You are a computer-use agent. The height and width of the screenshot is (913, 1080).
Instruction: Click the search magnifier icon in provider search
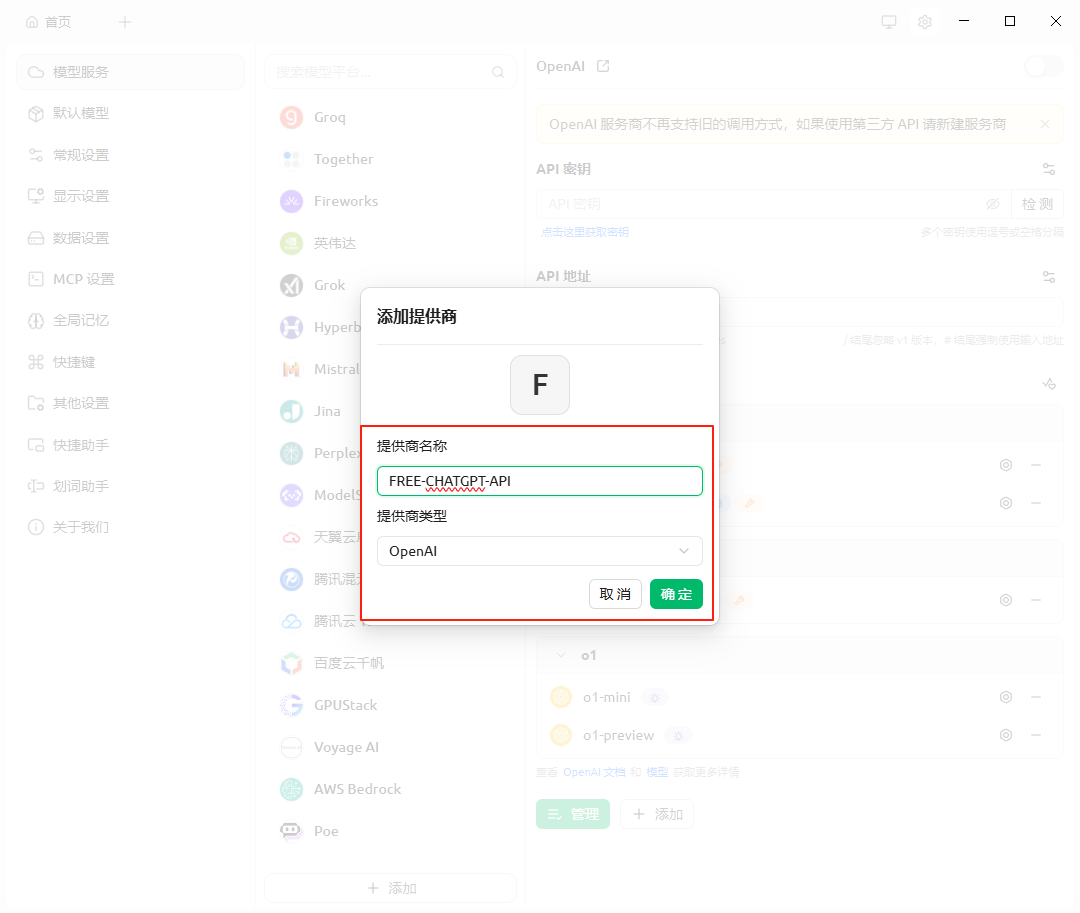click(x=498, y=72)
